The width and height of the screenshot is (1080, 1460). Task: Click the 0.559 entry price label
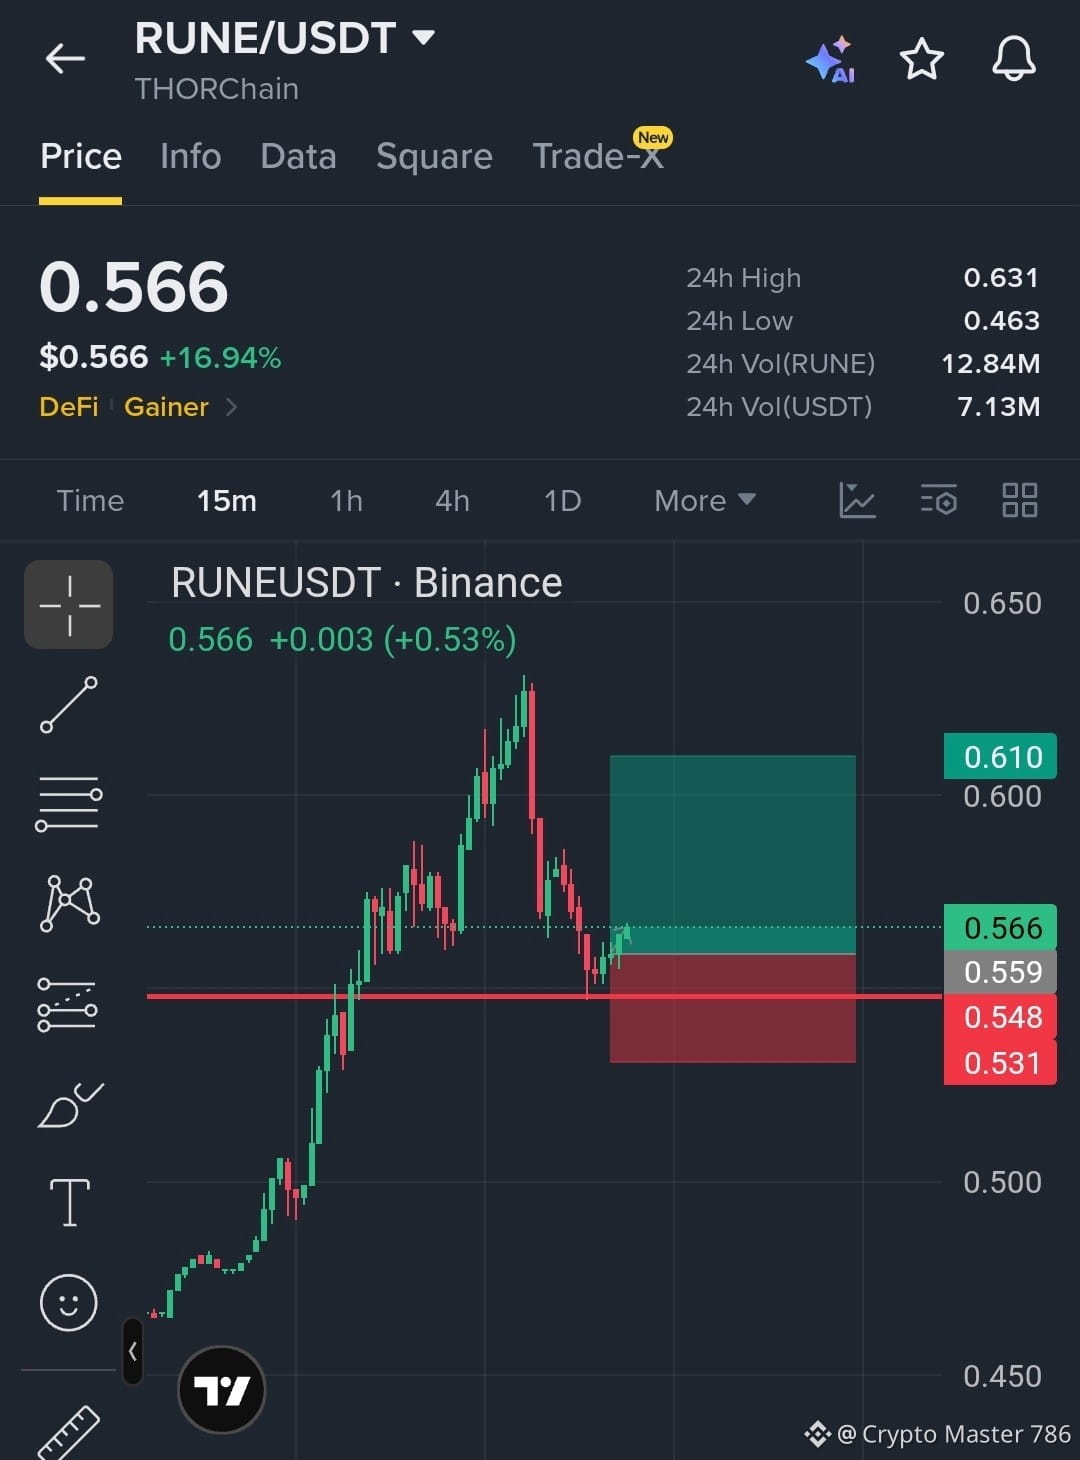pos(1000,971)
